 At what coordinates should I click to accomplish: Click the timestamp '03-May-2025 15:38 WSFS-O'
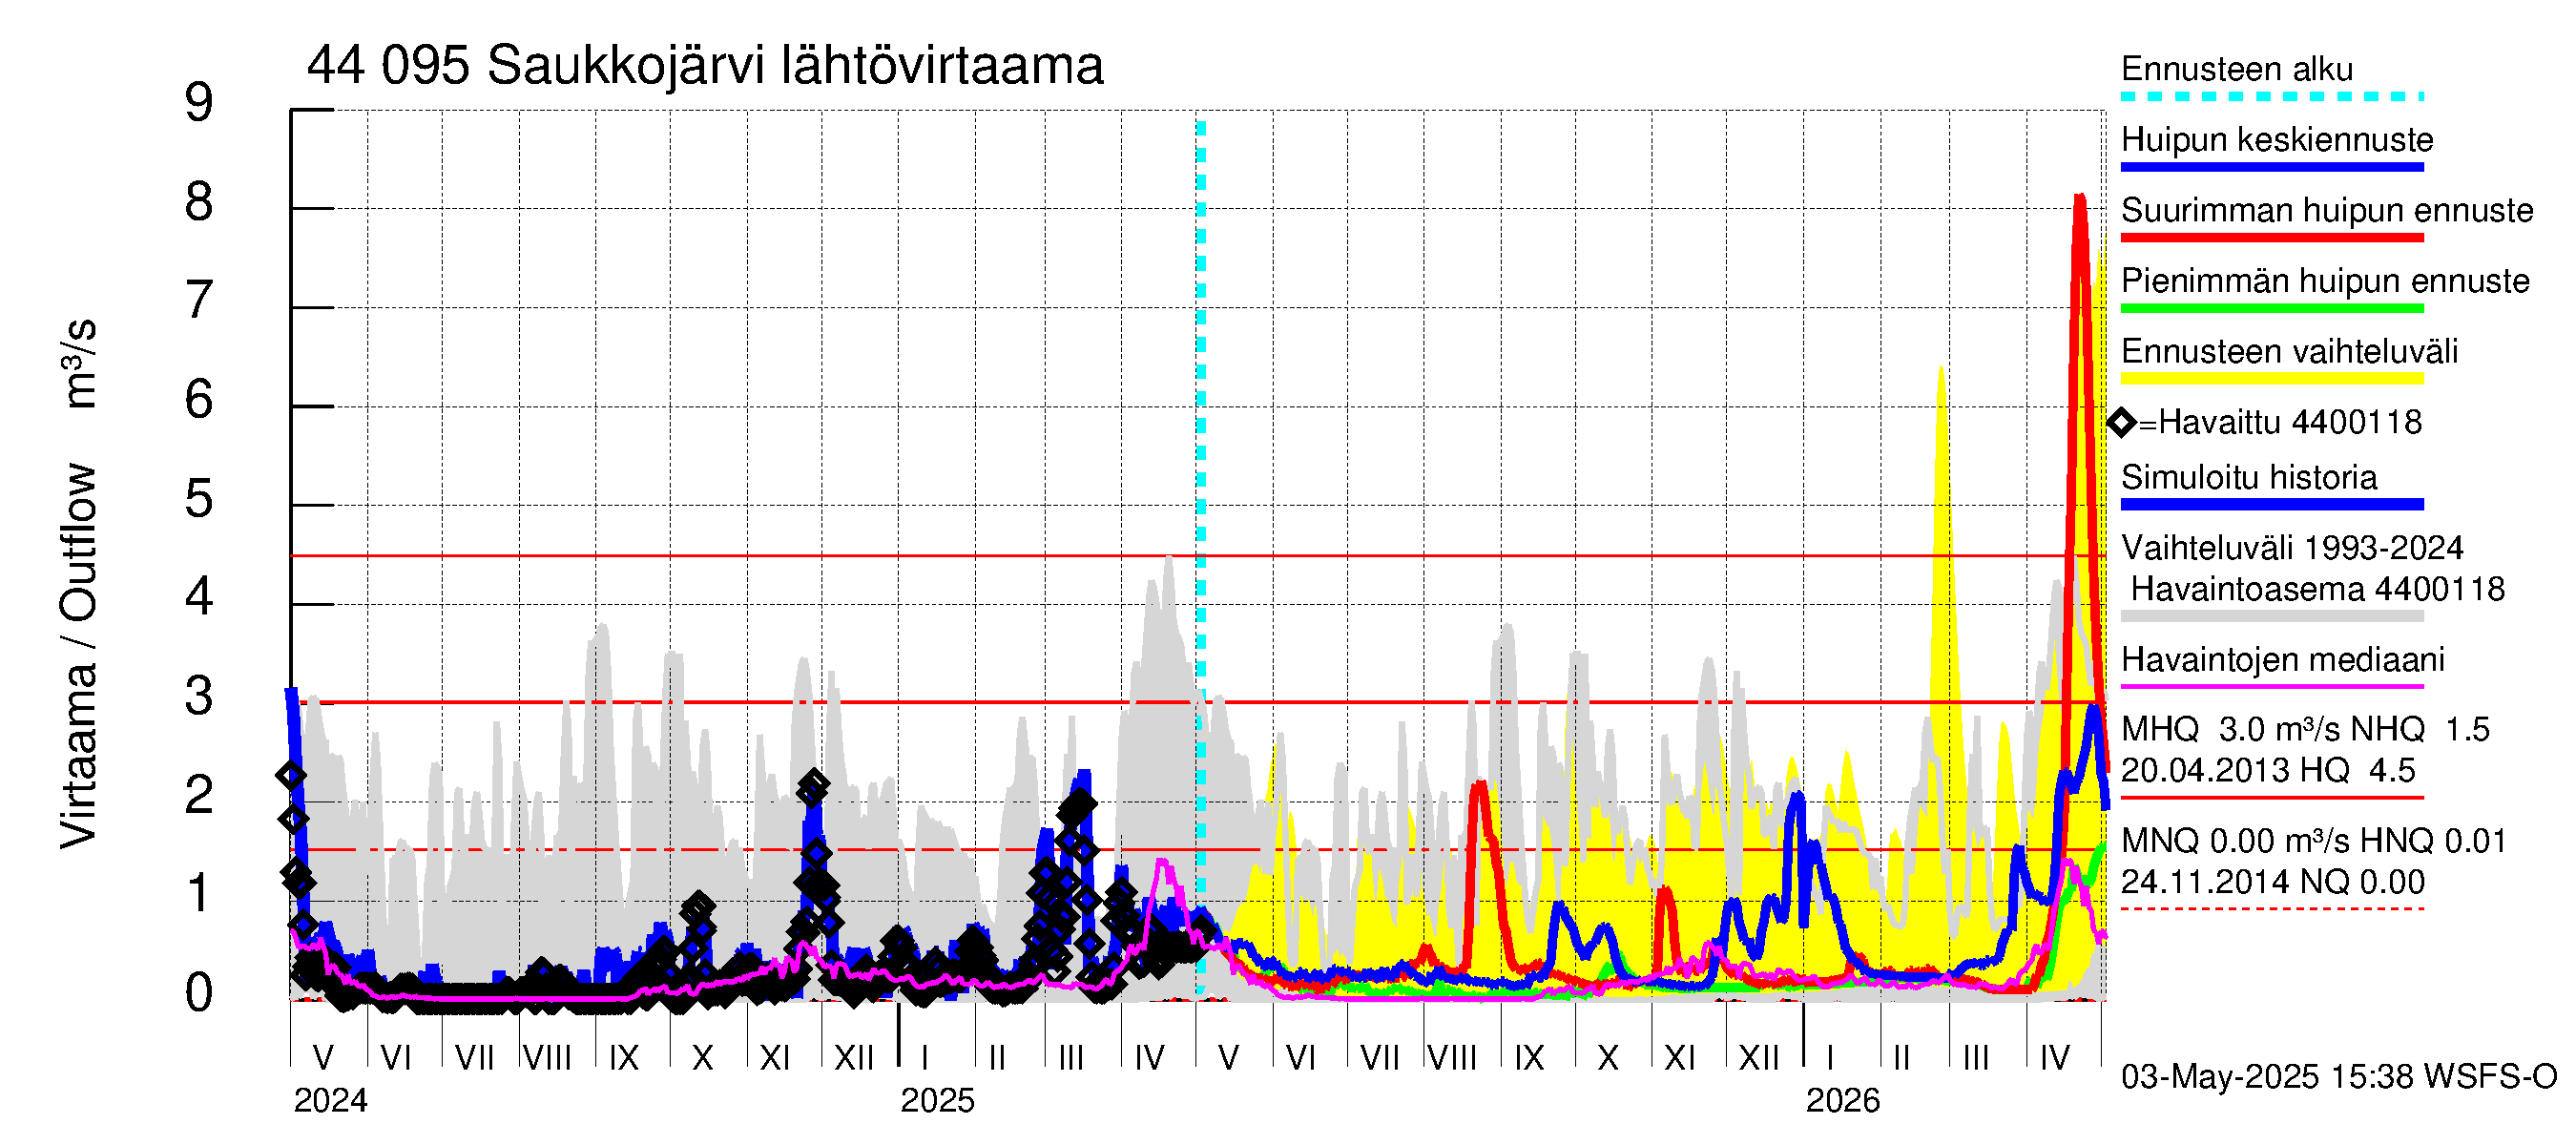(2339, 1077)
